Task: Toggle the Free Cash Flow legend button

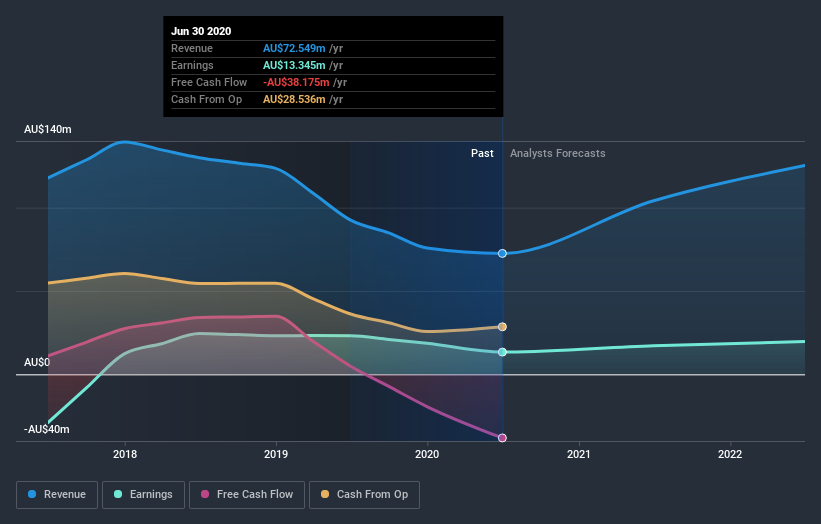Action: [x=247, y=495]
